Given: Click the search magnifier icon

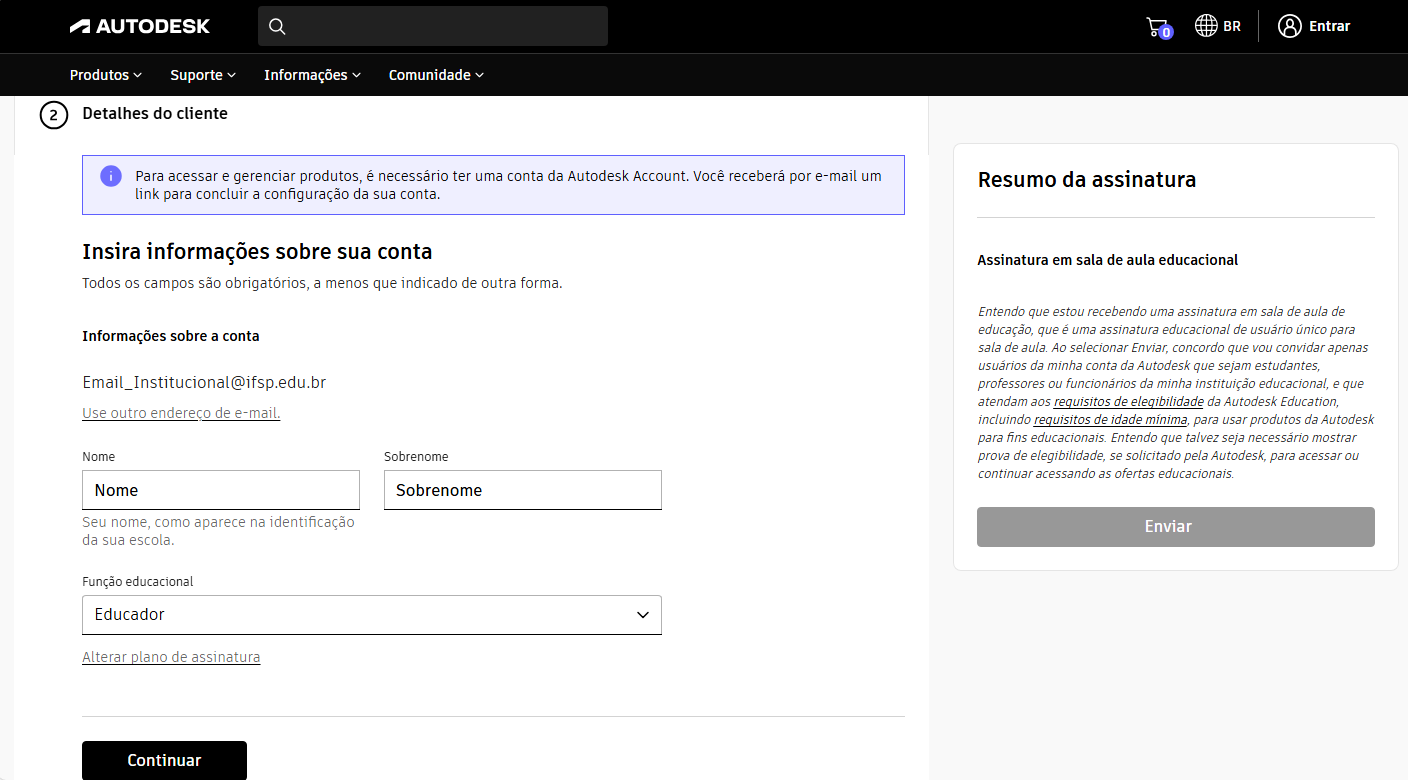Looking at the screenshot, I should (x=278, y=27).
